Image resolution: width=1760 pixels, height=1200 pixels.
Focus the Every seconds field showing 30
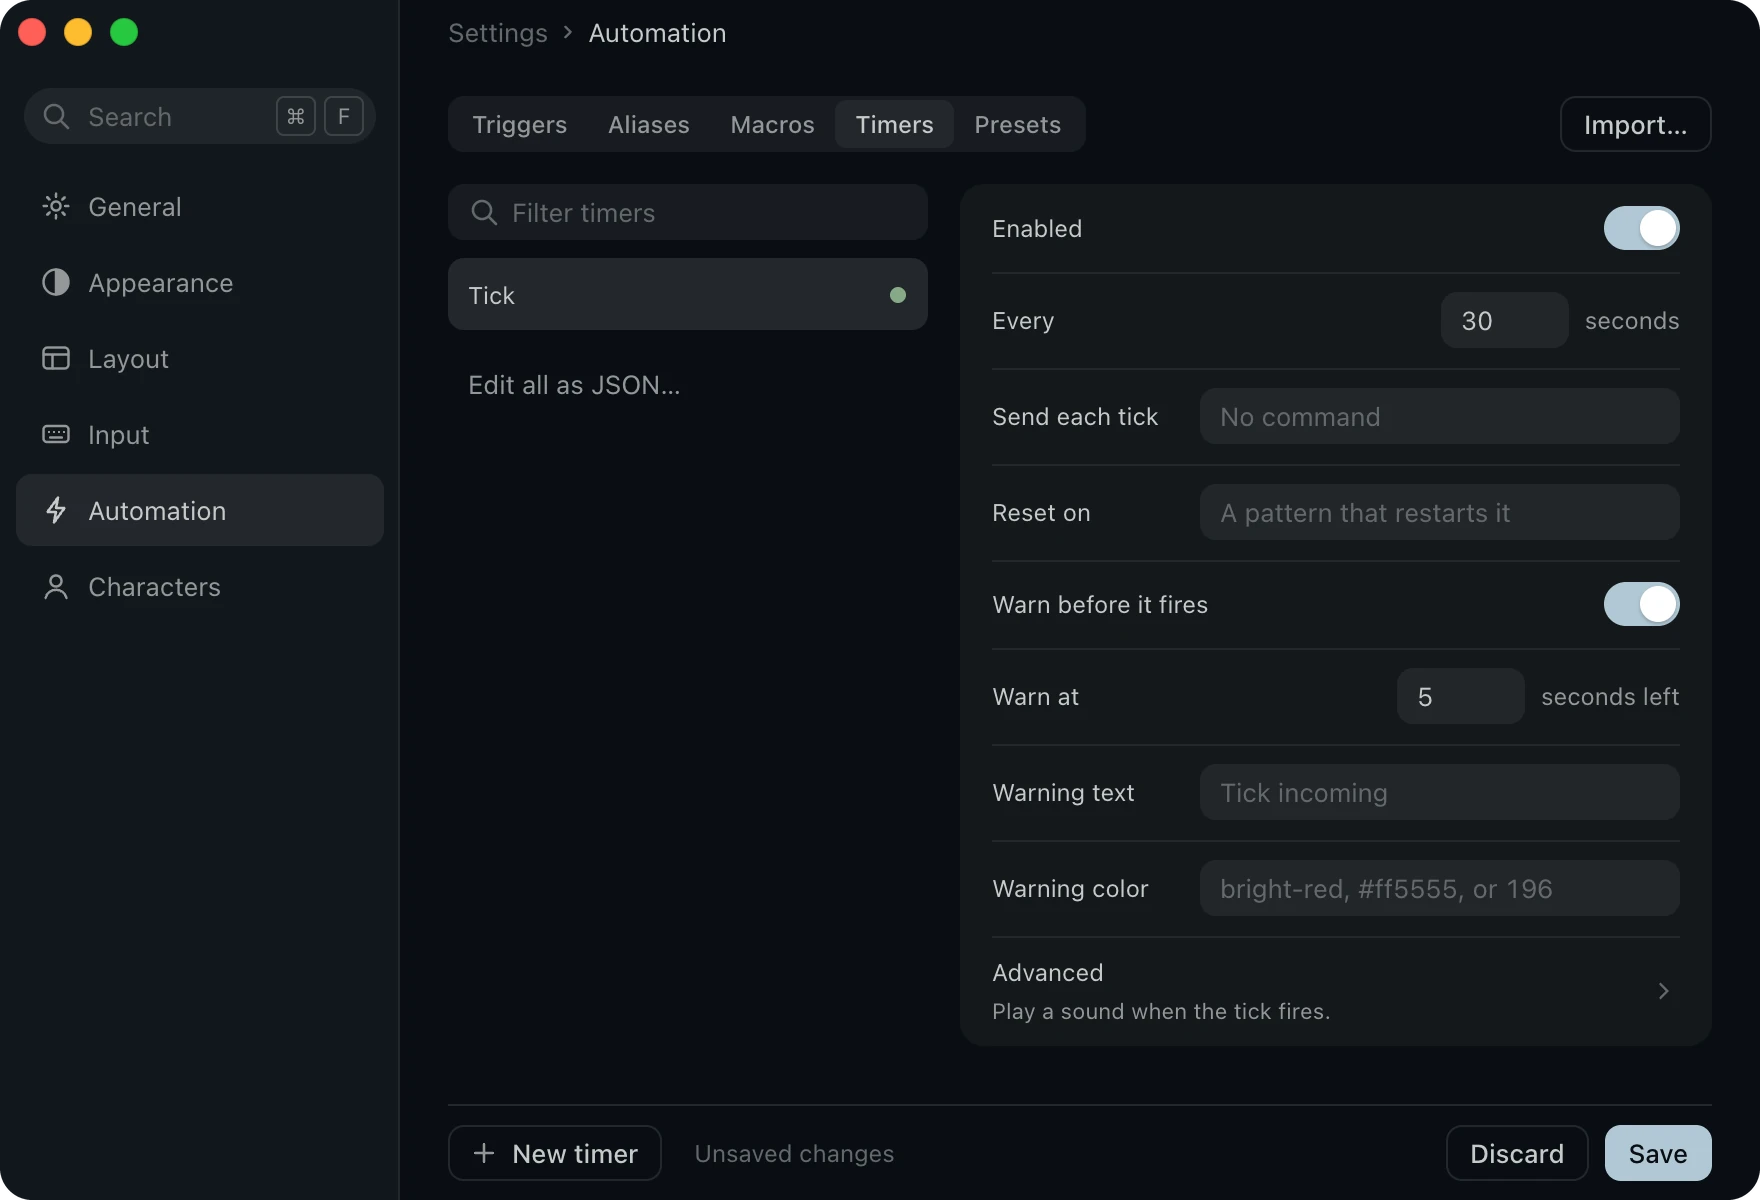point(1504,321)
